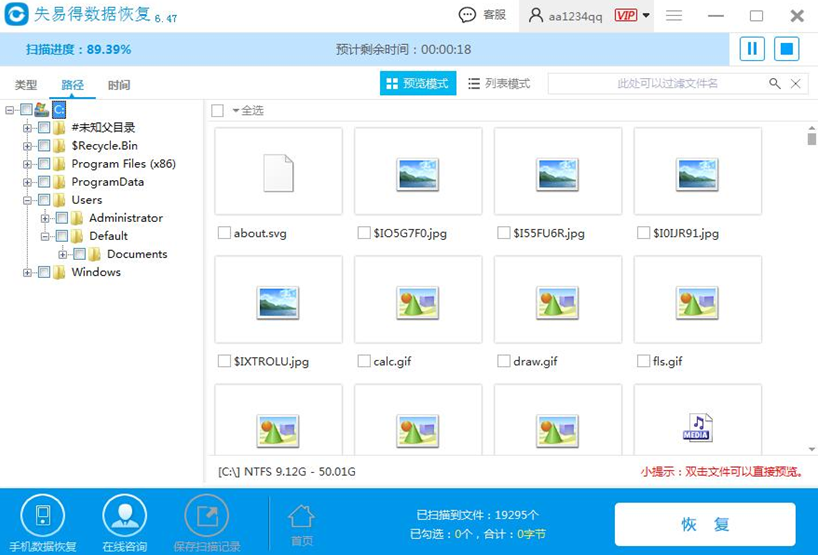Collapse the C: drive root node
This screenshot has width=818, height=555.
click(x=9, y=110)
